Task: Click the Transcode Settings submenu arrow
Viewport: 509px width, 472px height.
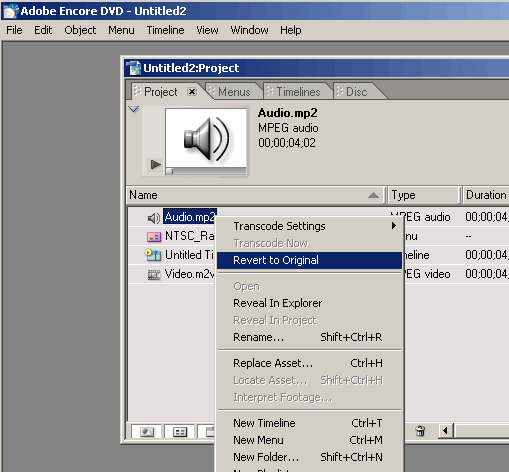Action: (x=394, y=226)
